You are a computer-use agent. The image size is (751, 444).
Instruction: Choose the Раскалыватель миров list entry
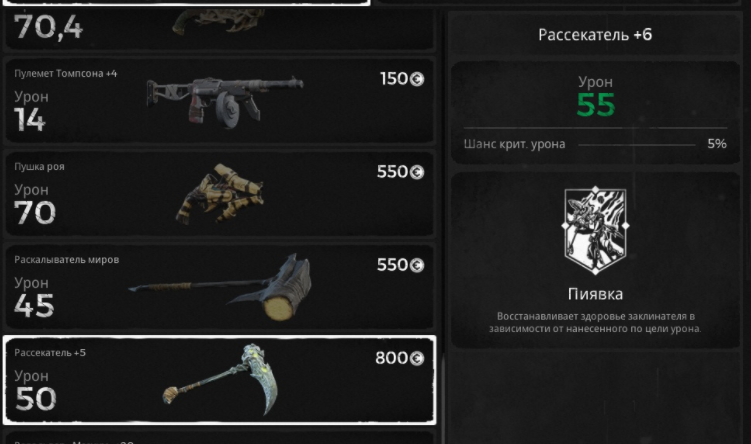pyautogui.click(x=219, y=287)
